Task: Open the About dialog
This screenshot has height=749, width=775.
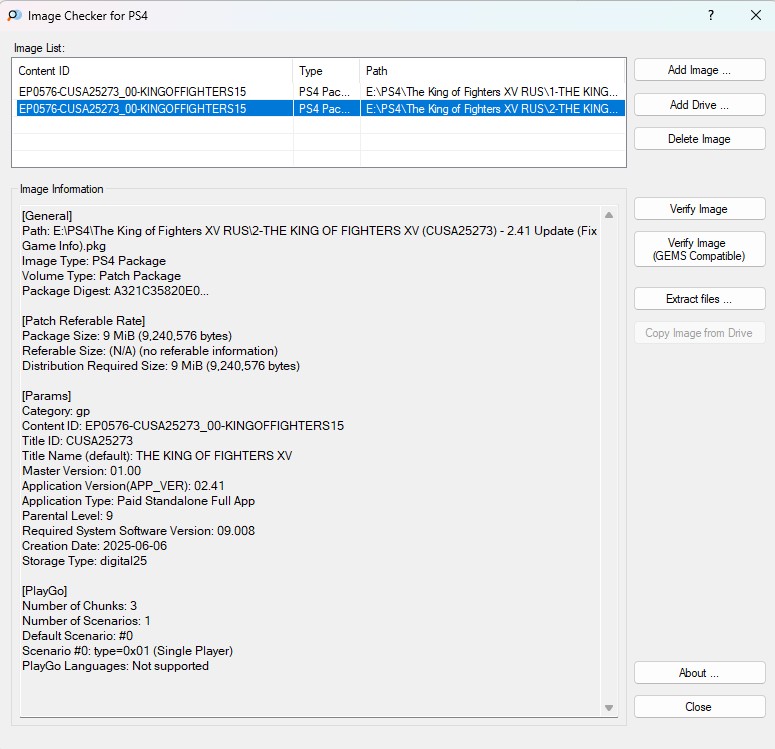Action: tap(699, 673)
